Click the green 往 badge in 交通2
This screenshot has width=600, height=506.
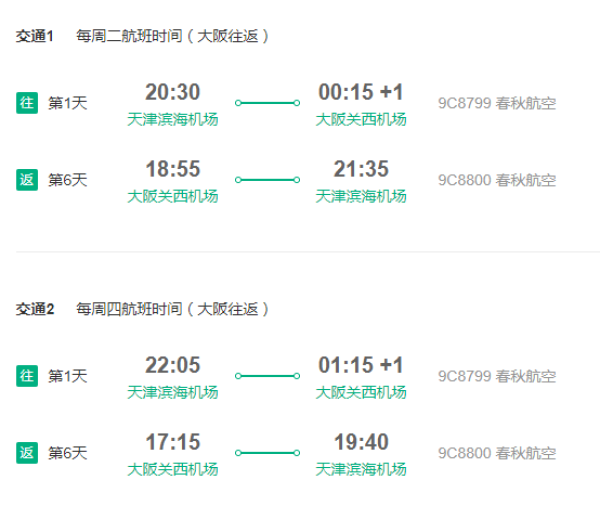tap(27, 376)
